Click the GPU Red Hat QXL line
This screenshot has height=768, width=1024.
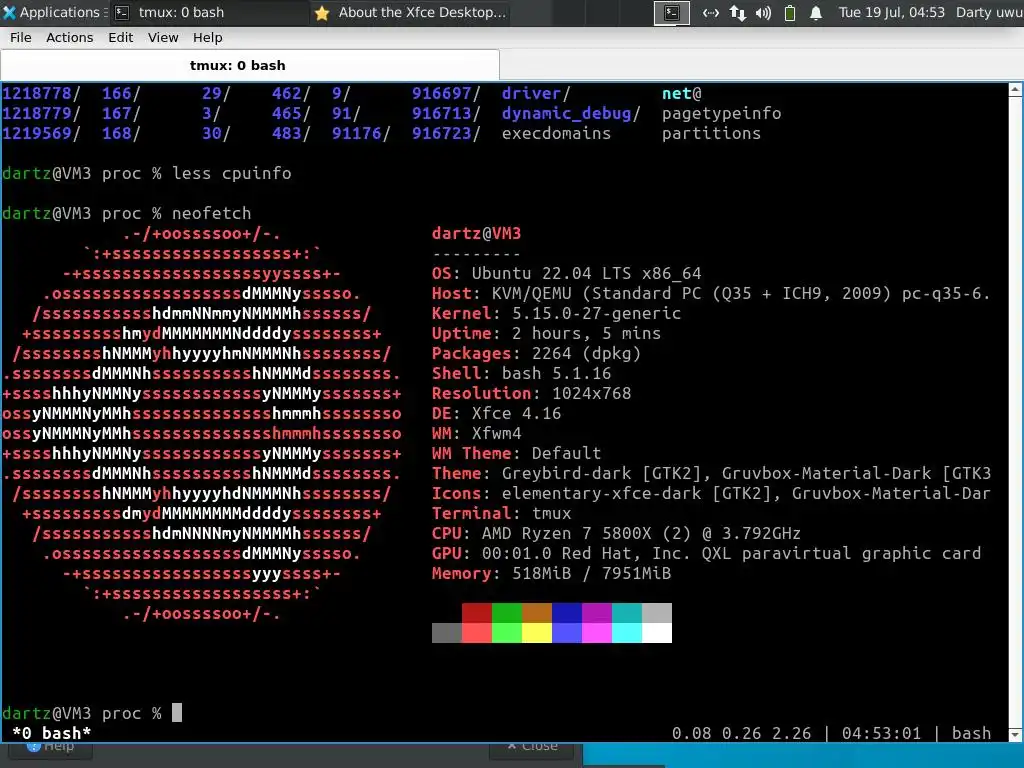(x=707, y=553)
